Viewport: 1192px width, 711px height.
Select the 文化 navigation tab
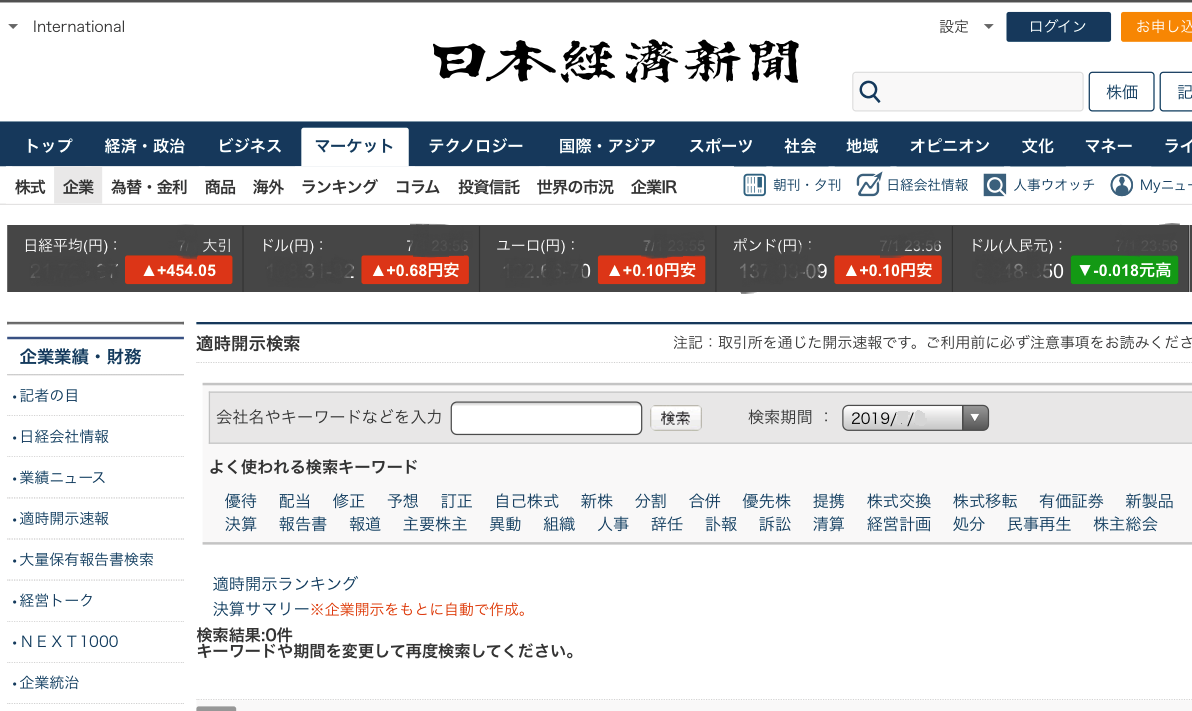(x=1037, y=146)
